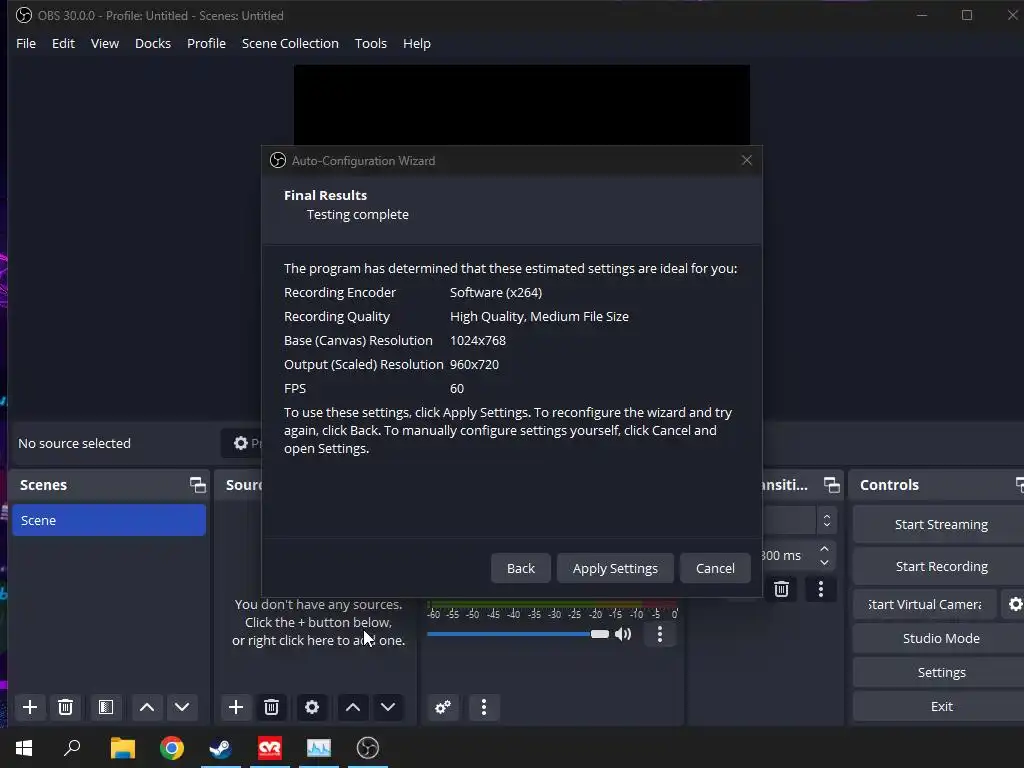Open the File menu
The height and width of the screenshot is (768, 1024).
pyautogui.click(x=26, y=43)
